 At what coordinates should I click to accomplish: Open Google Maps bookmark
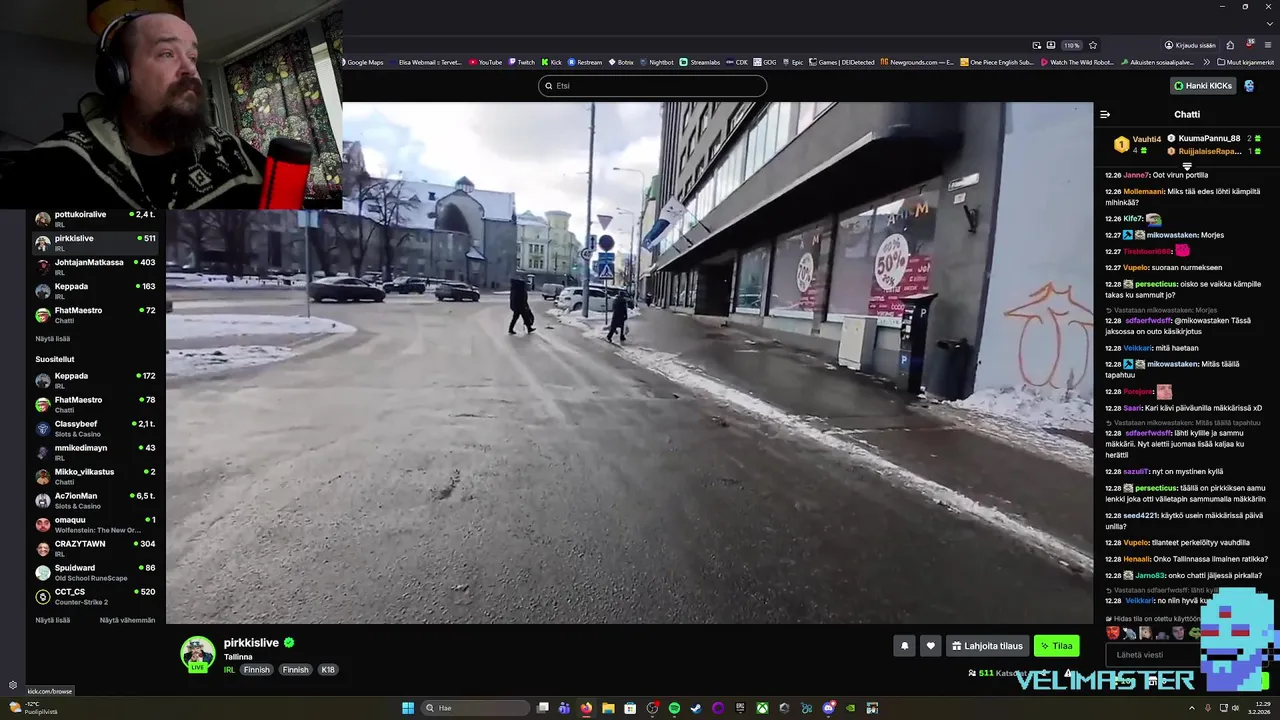(x=364, y=62)
